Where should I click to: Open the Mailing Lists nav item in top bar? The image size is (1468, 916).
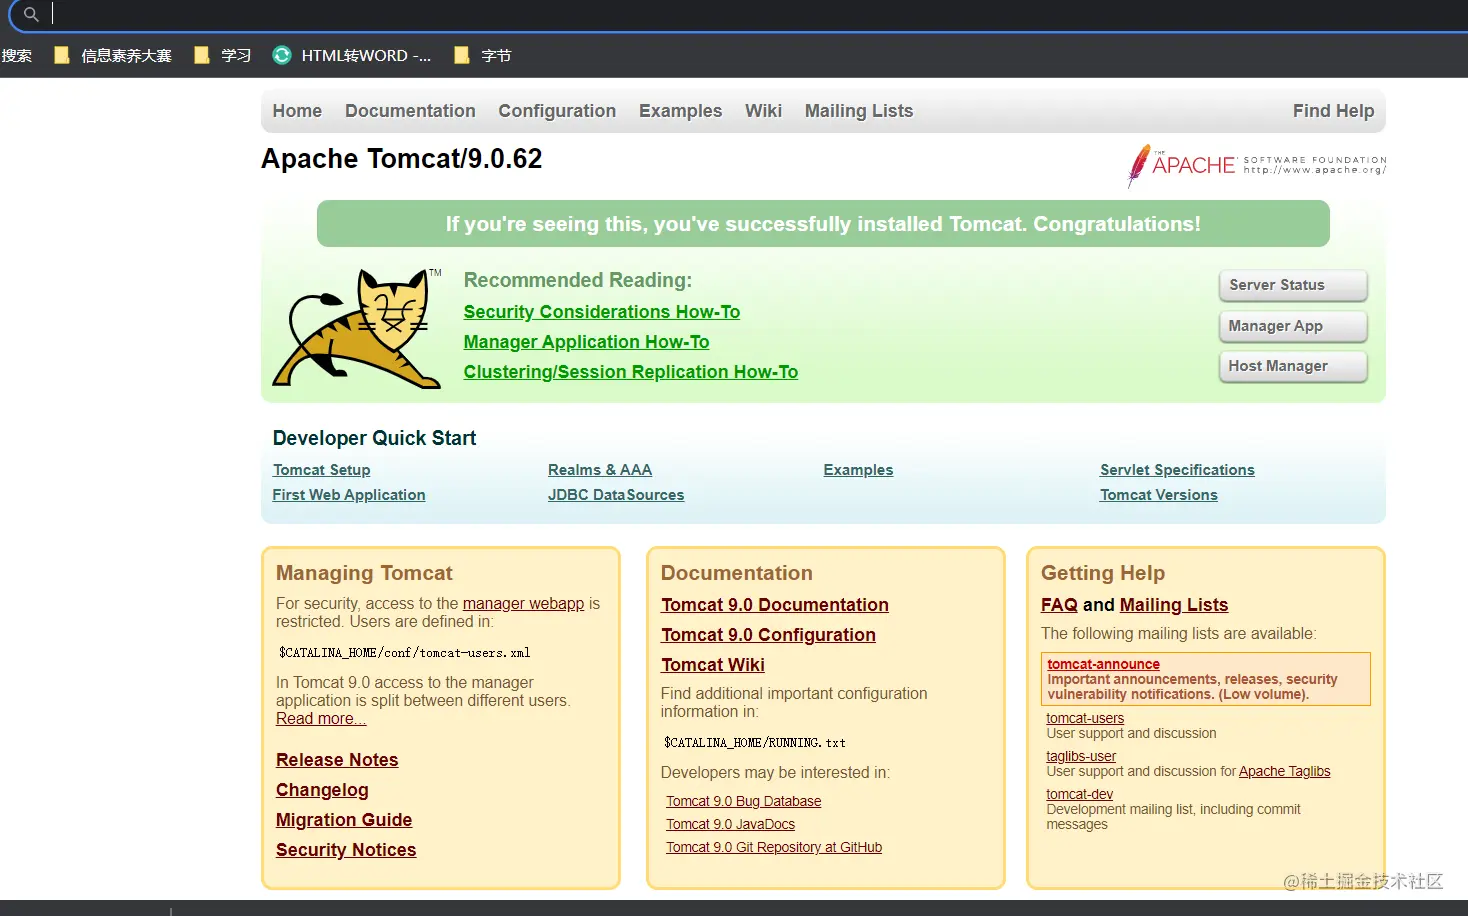coord(859,111)
